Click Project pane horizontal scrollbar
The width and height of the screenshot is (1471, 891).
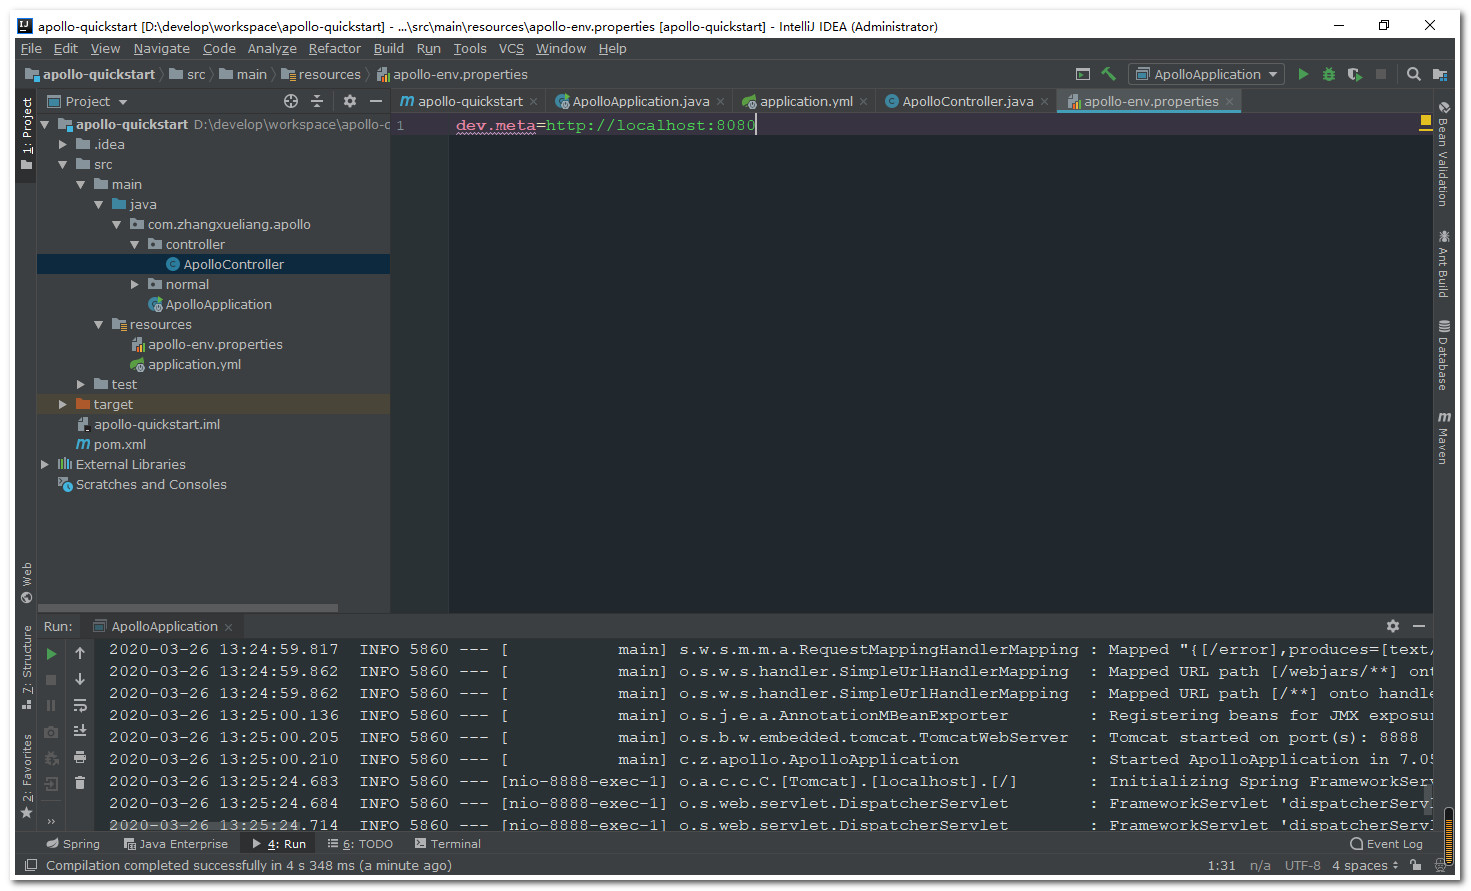click(x=188, y=607)
